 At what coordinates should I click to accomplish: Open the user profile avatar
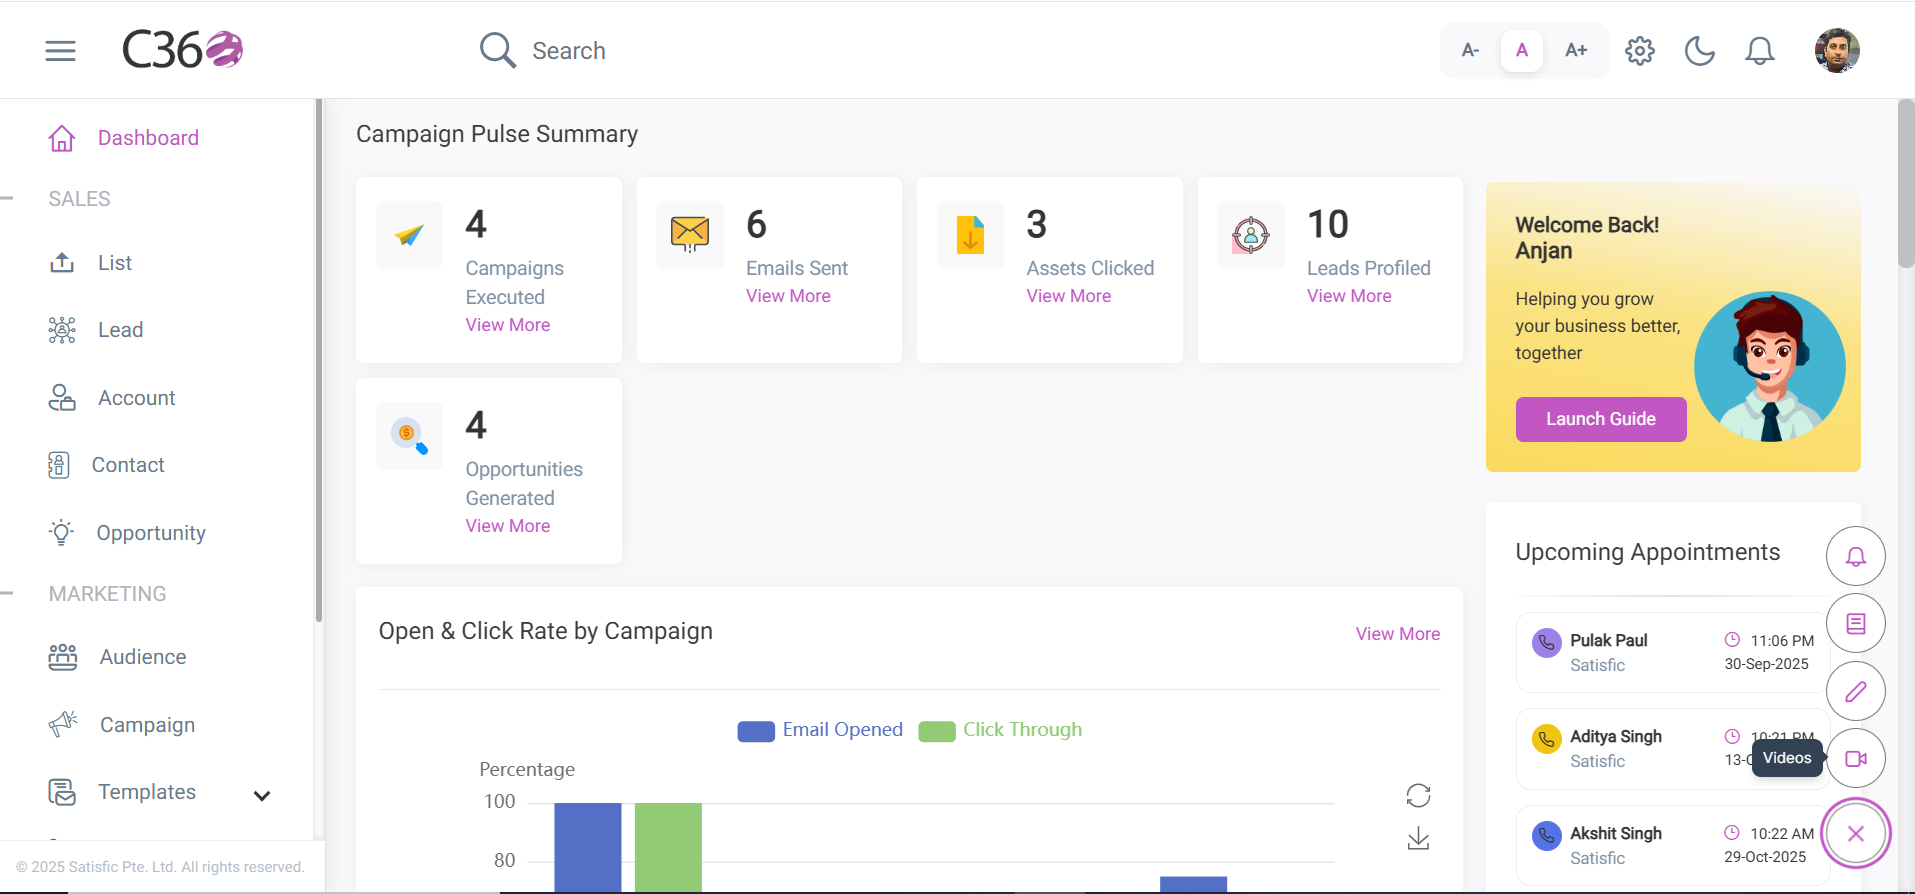[x=1837, y=50]
